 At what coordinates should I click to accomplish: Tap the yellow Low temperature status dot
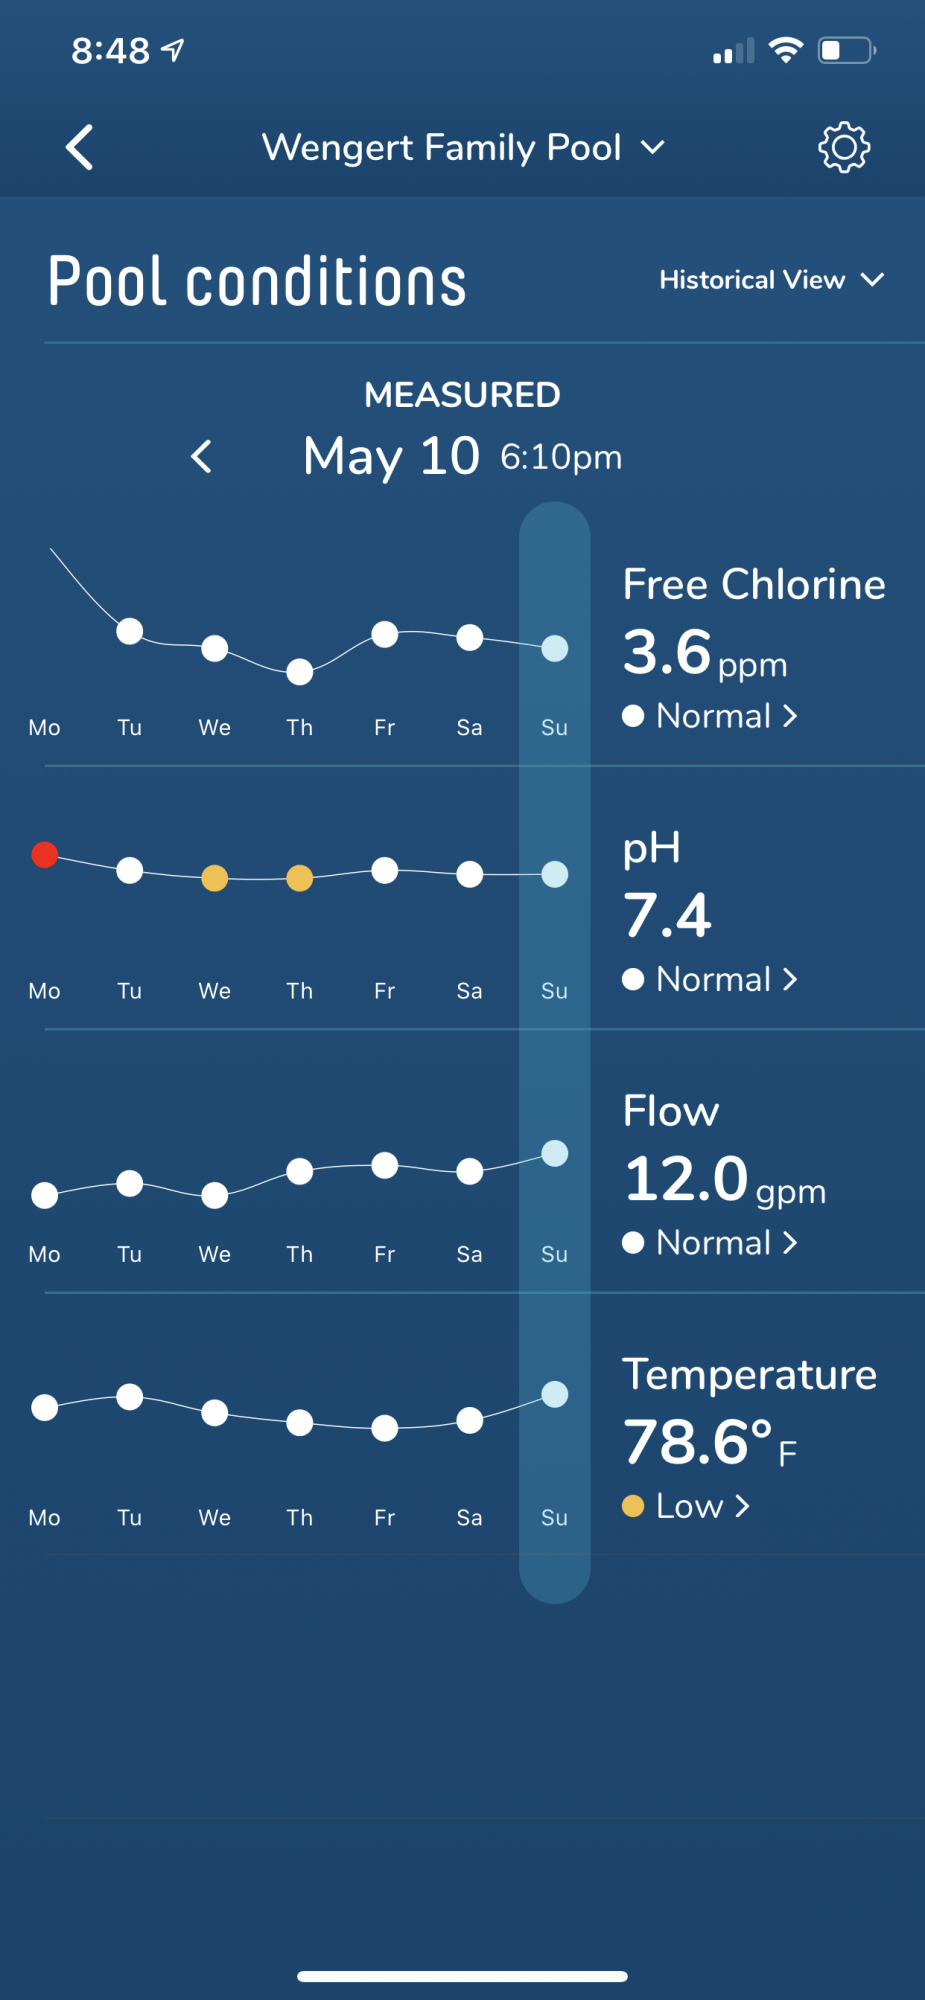tap(633, 1506)
